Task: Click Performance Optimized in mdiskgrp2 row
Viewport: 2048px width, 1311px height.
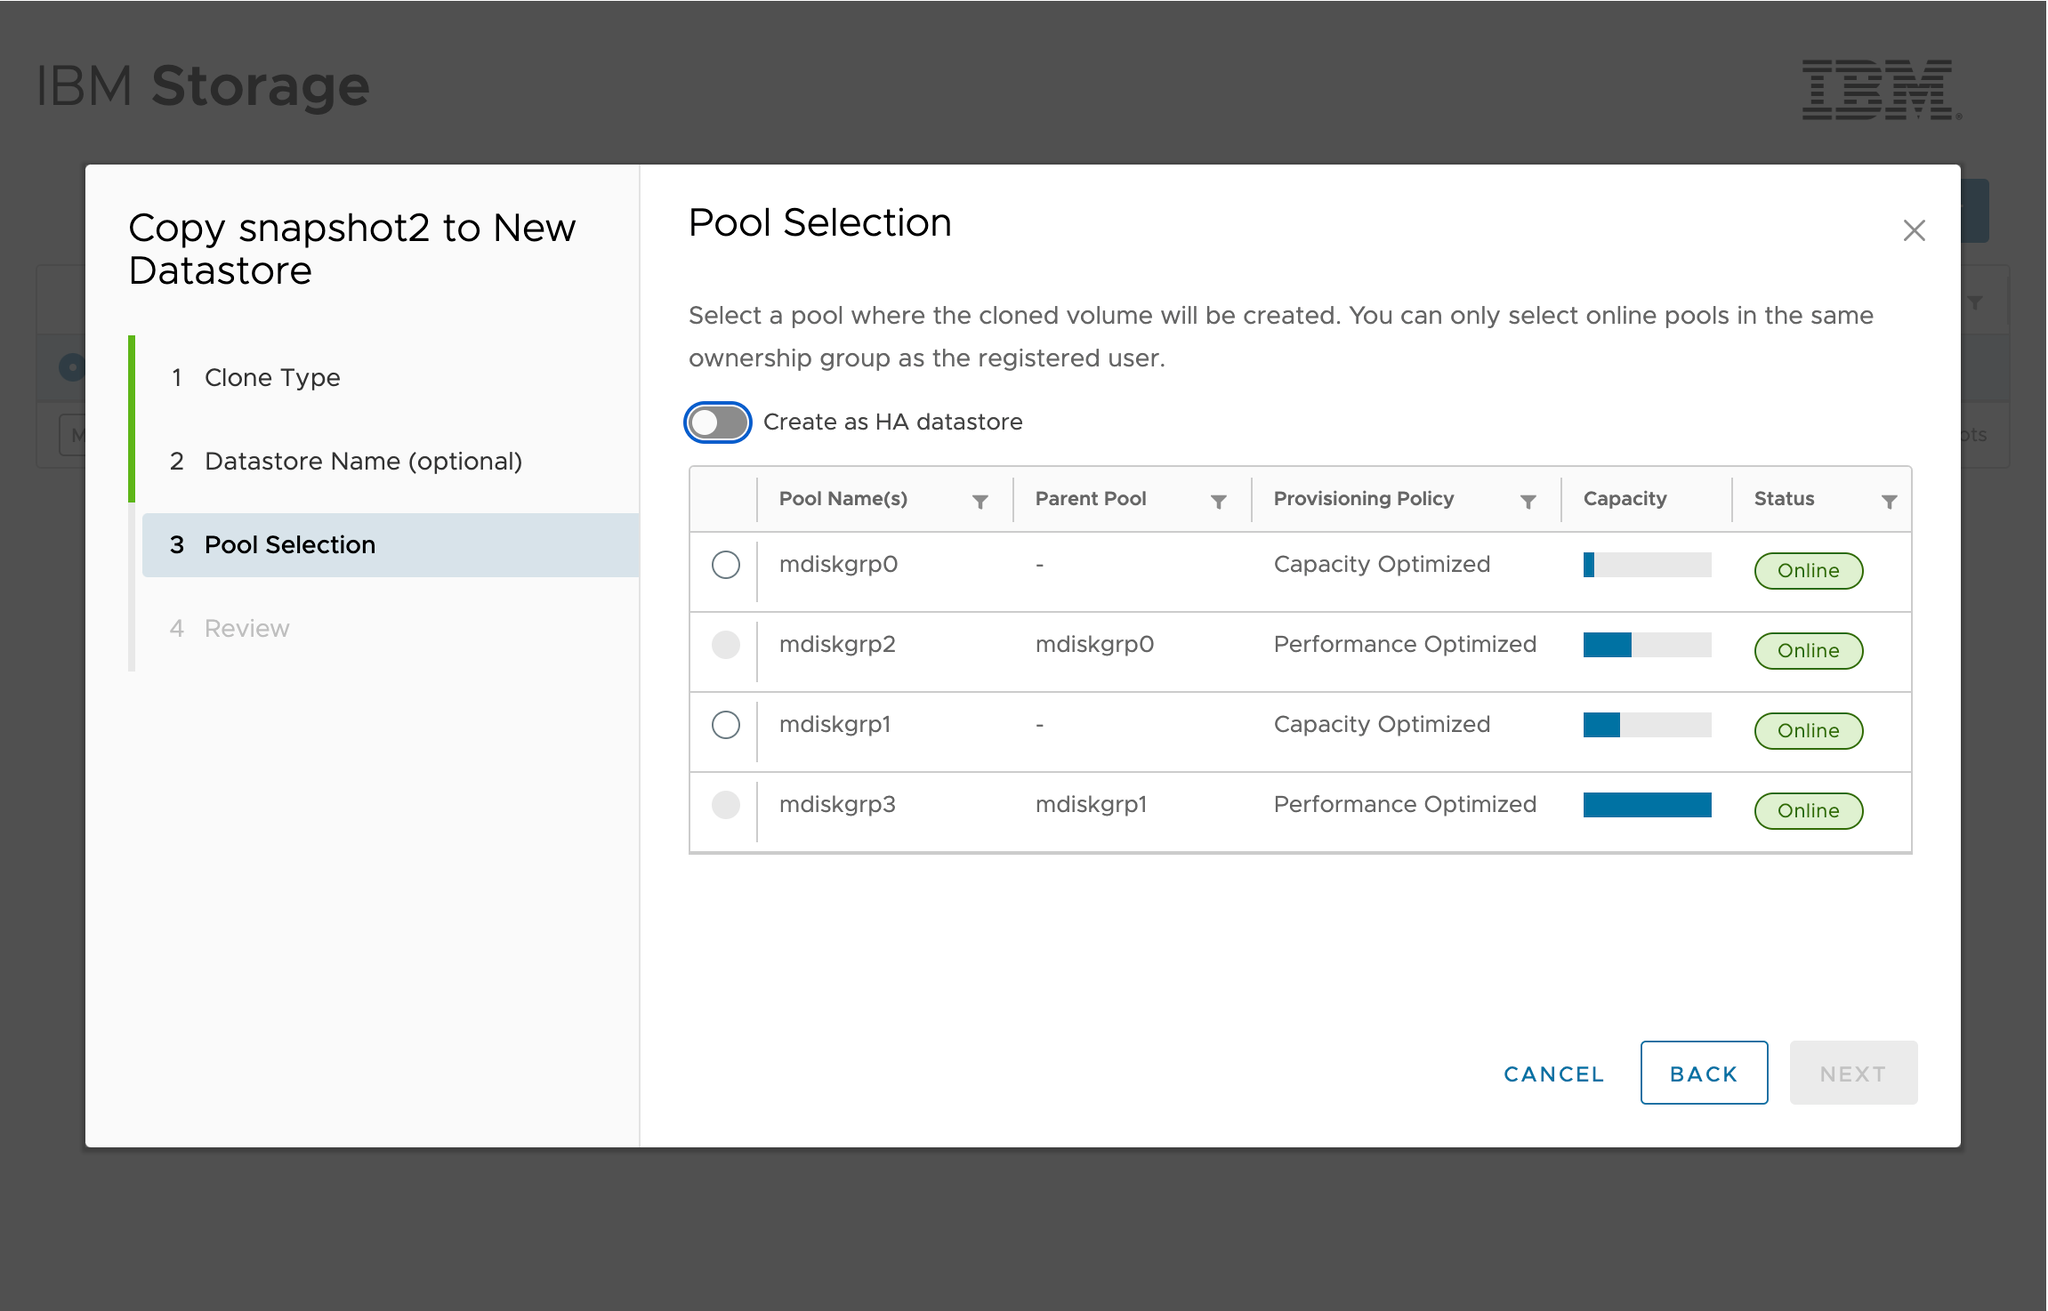Action: 1405,645
